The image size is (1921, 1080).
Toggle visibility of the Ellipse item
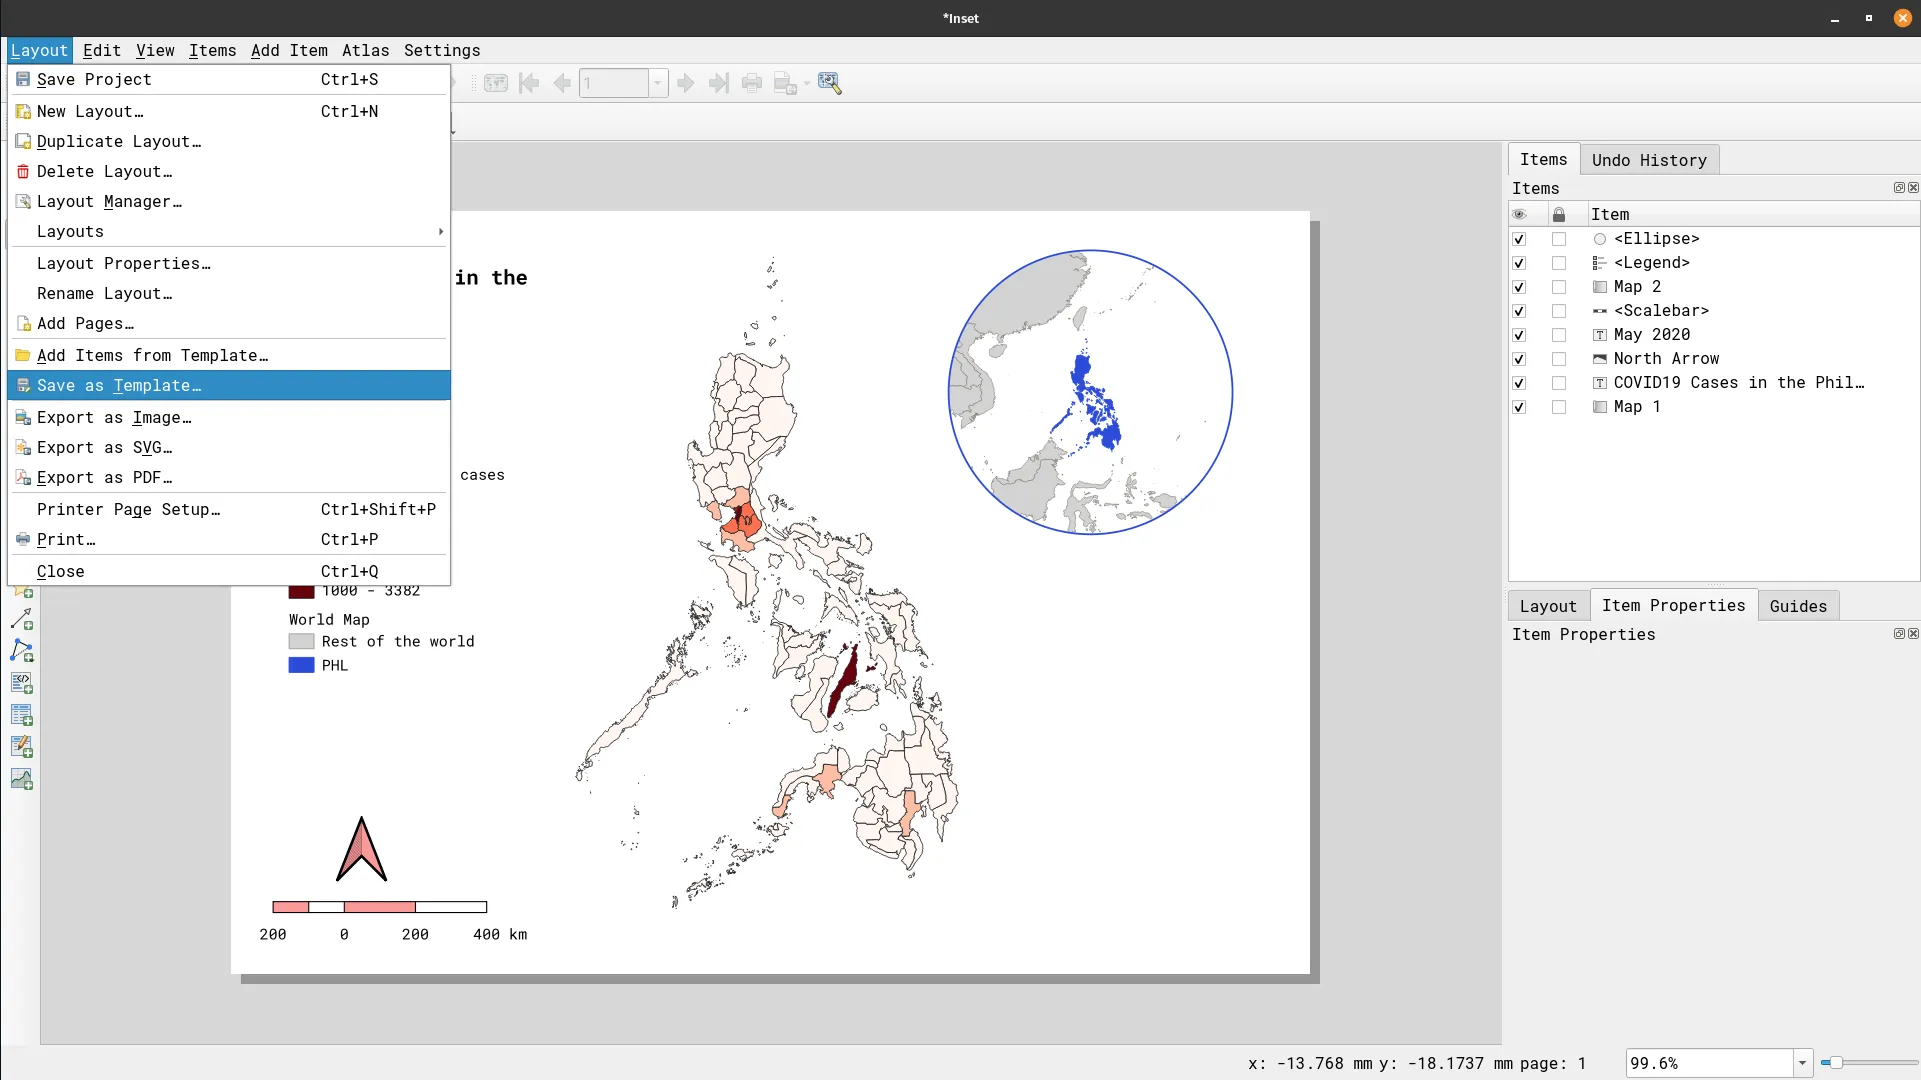pyautogui.click(x=1519, y=239)
